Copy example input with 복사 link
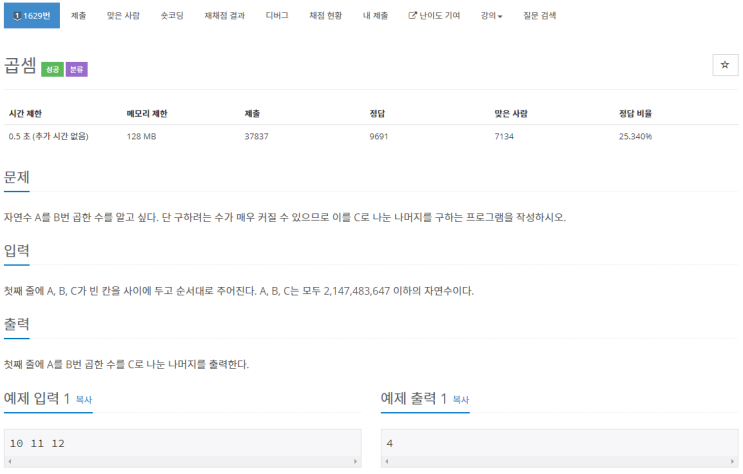This screenshot has height=474, width=743. click(84, 400)
